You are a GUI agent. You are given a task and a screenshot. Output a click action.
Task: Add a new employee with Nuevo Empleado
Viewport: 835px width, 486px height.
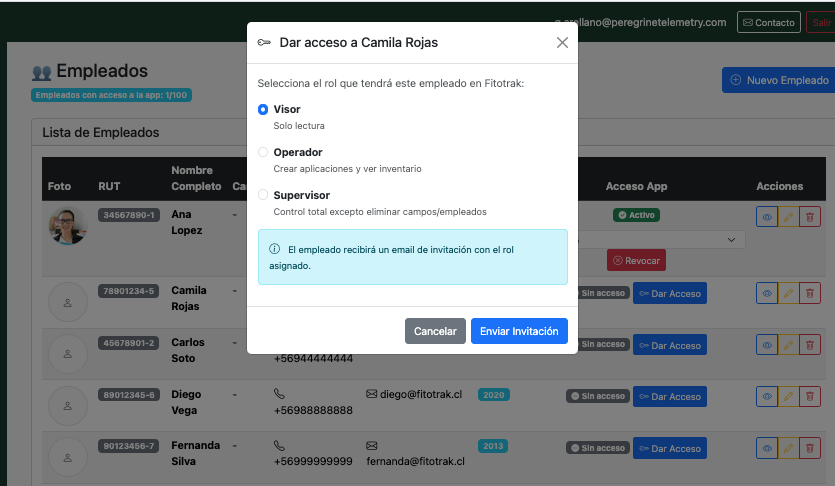tap(781, 80)
